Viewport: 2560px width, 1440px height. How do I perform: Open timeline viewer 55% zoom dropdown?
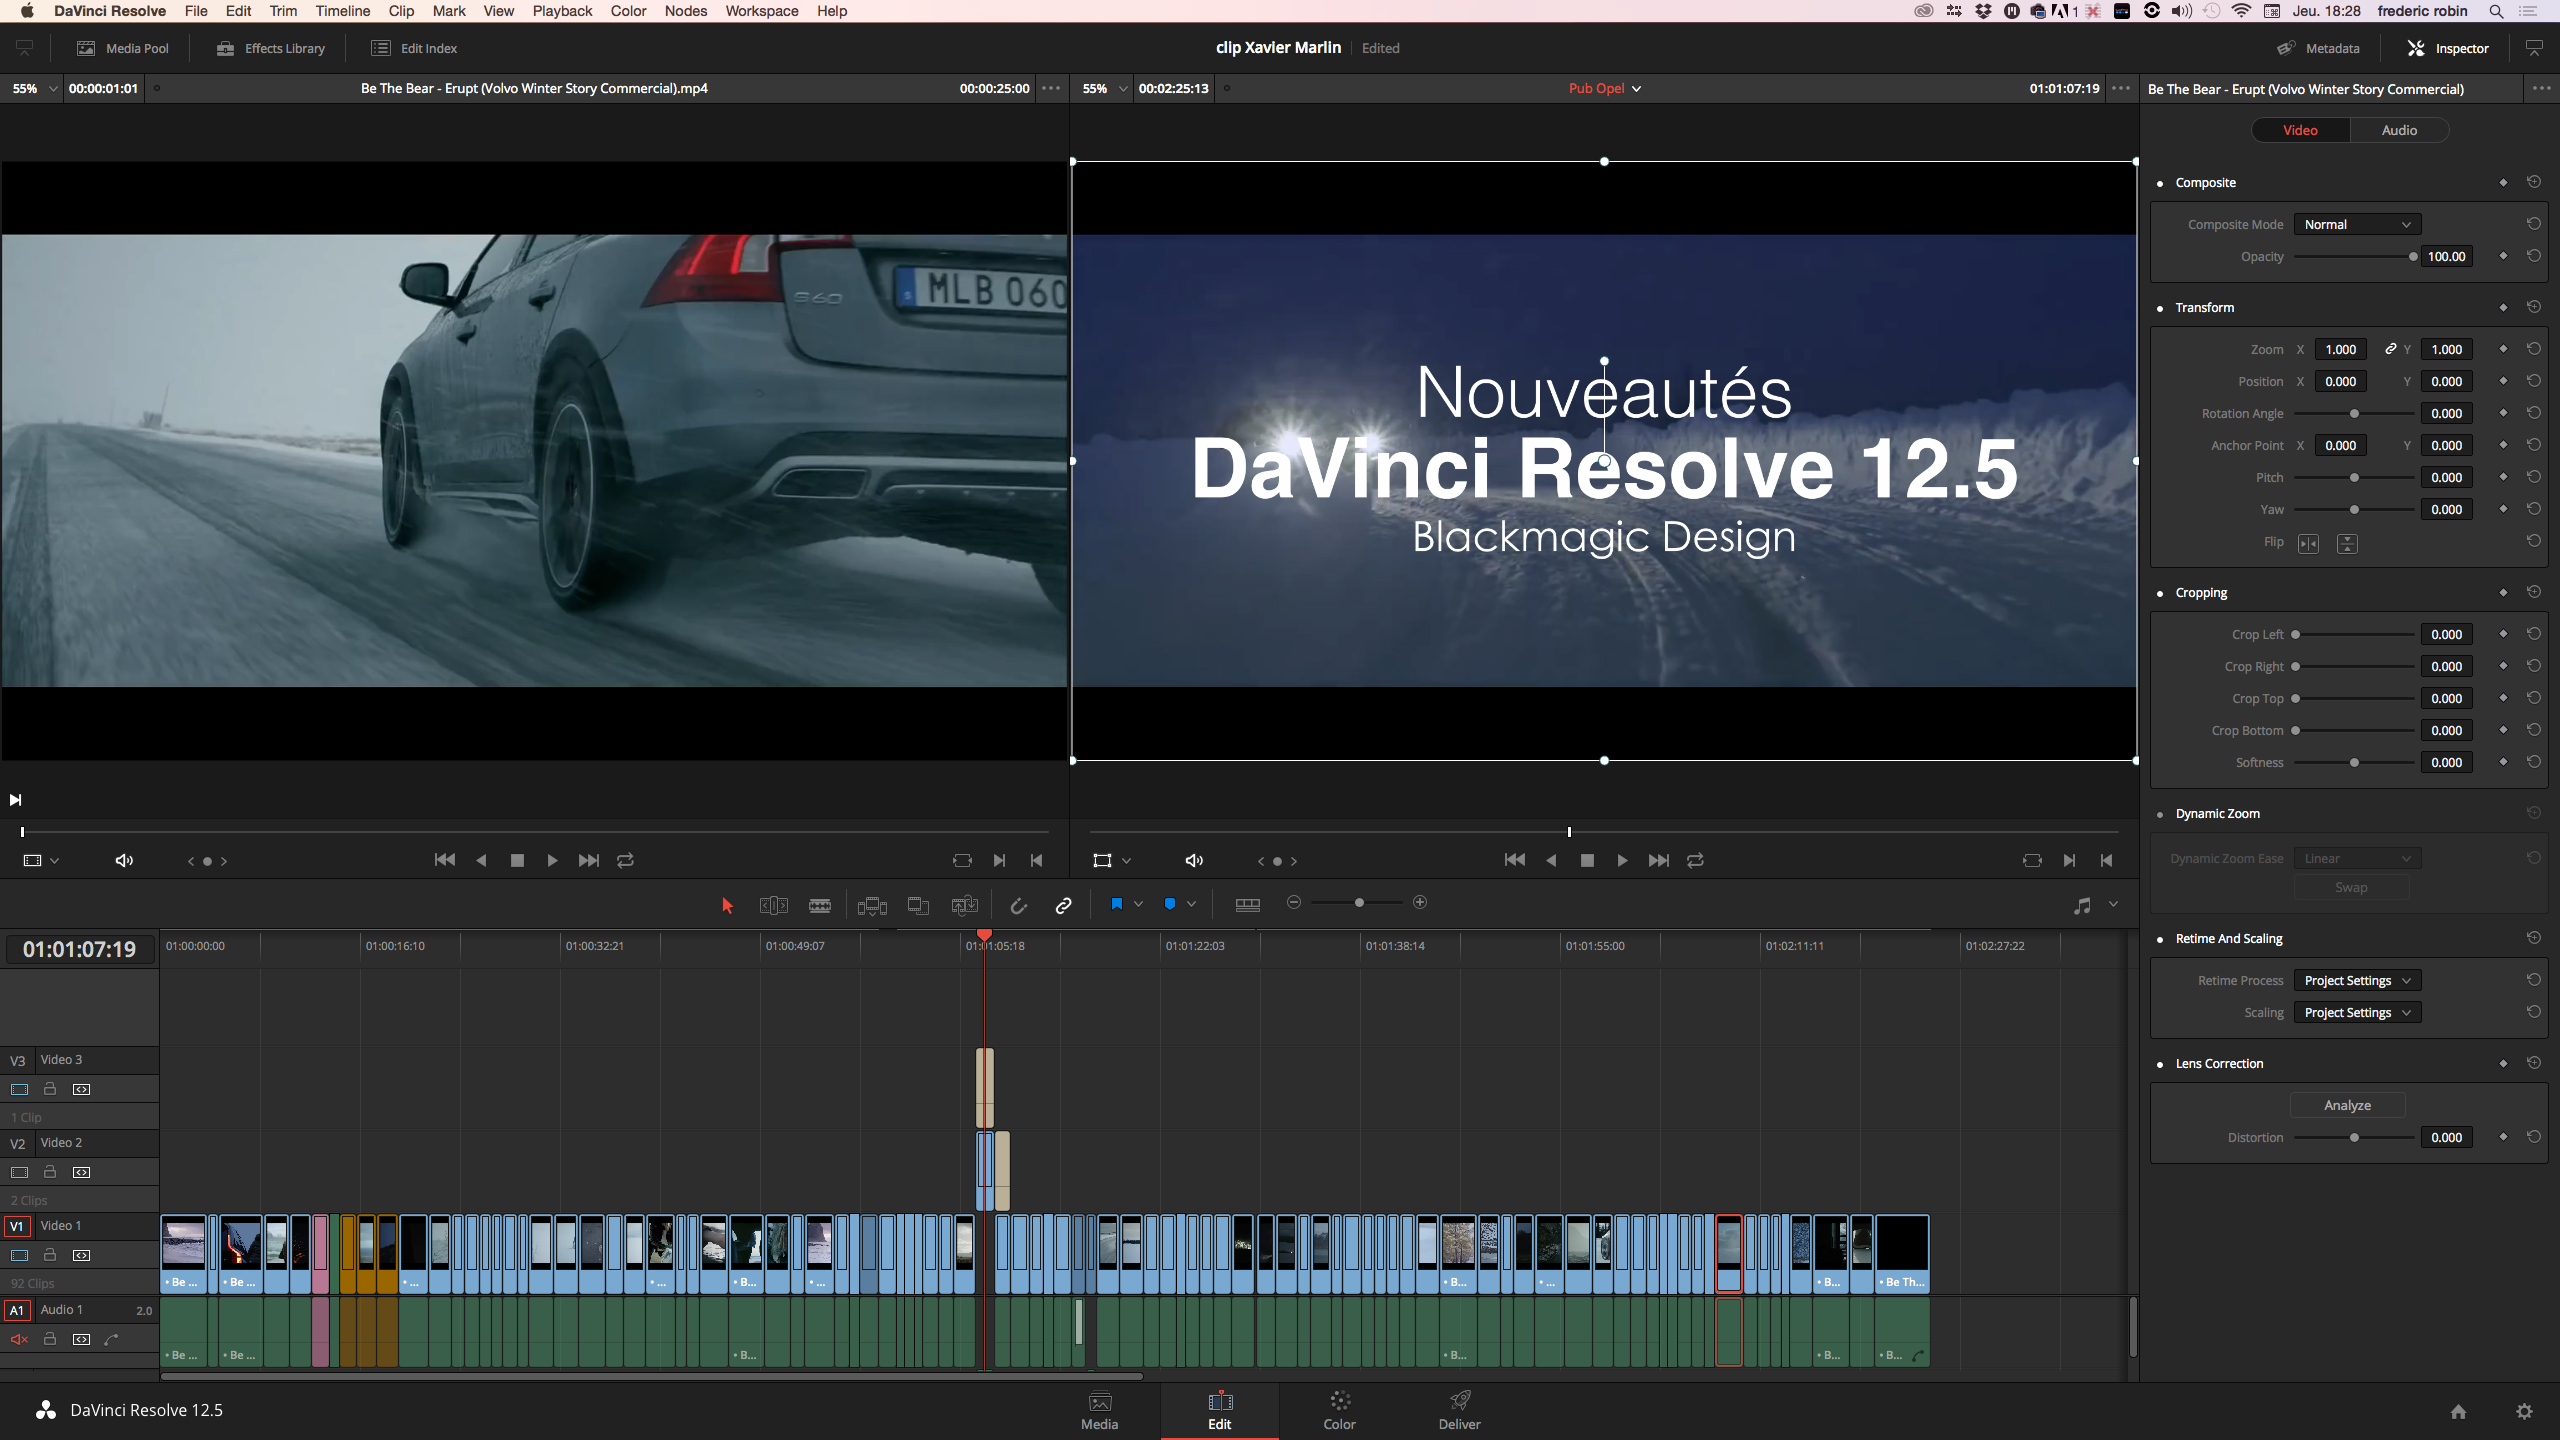(1104, 88)
